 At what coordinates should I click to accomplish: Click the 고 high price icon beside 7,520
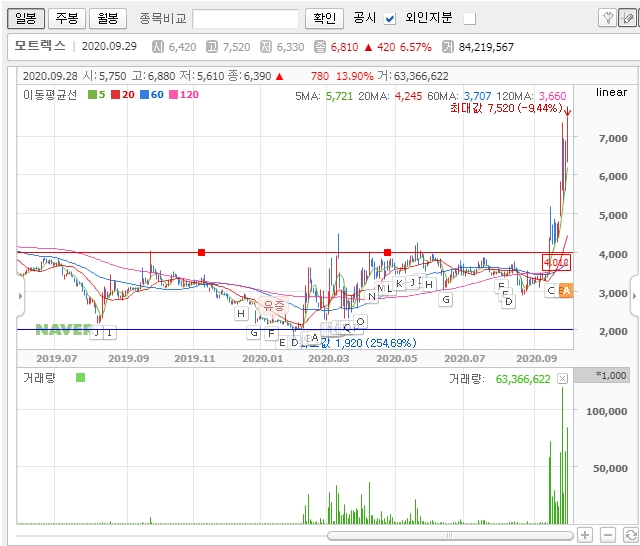pos(211,47)
